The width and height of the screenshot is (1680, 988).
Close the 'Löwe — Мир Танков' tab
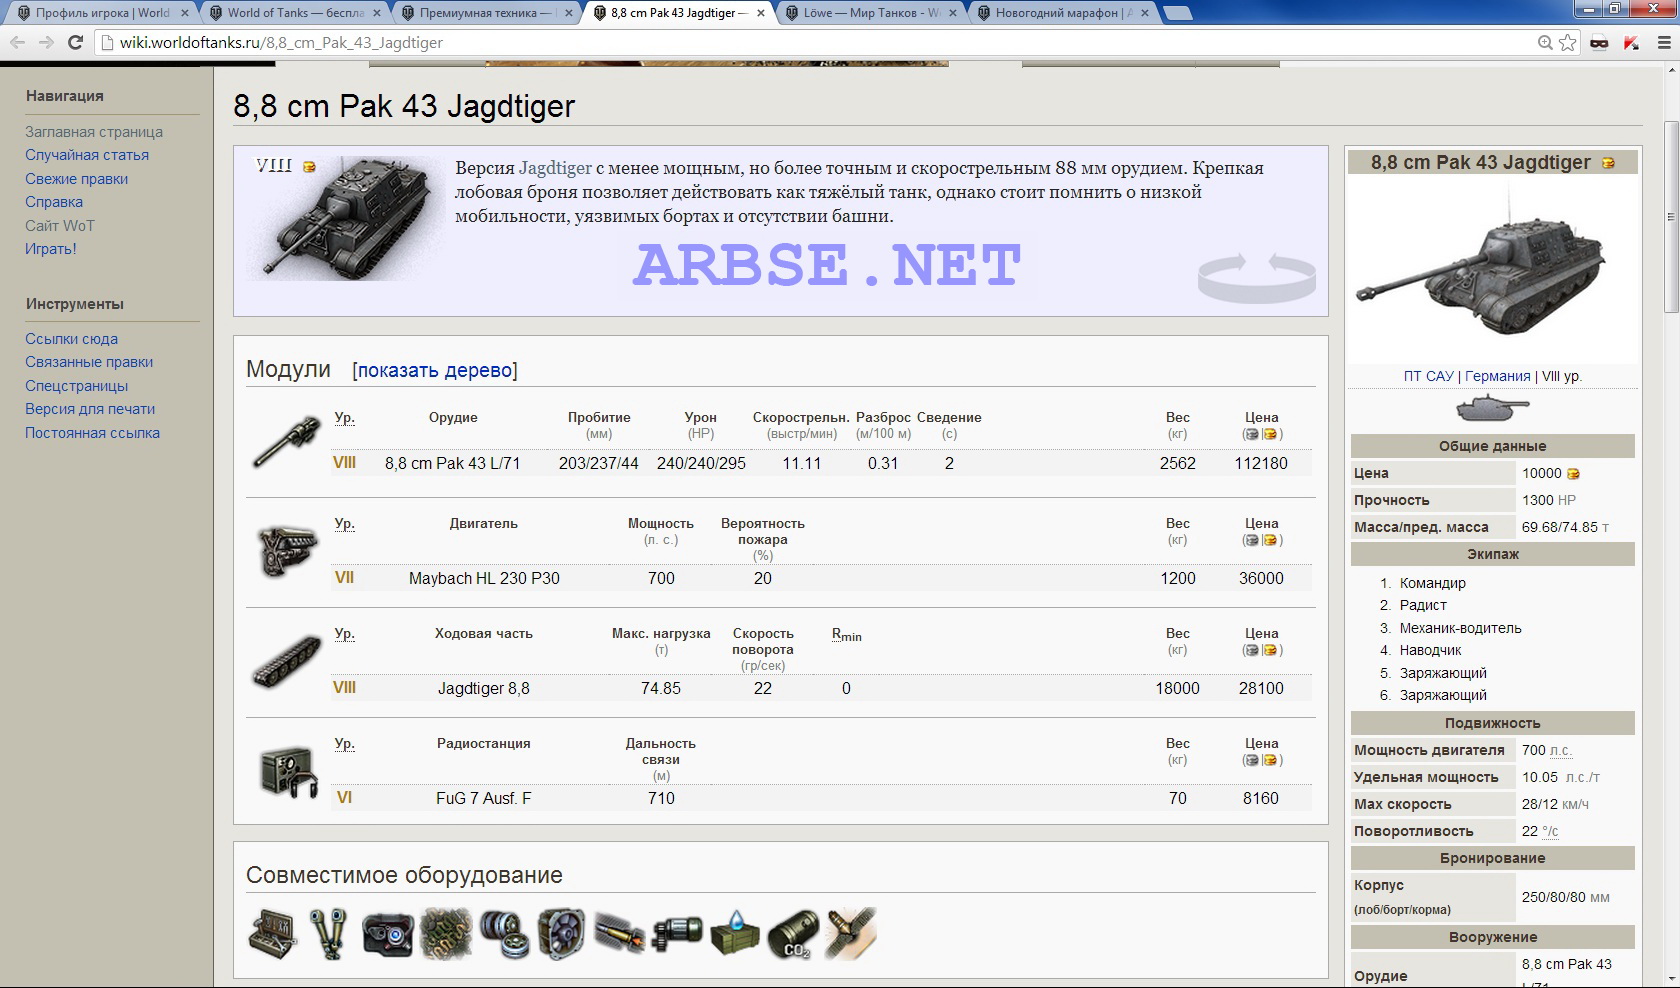pyautogui.click(x=953, y=13)
